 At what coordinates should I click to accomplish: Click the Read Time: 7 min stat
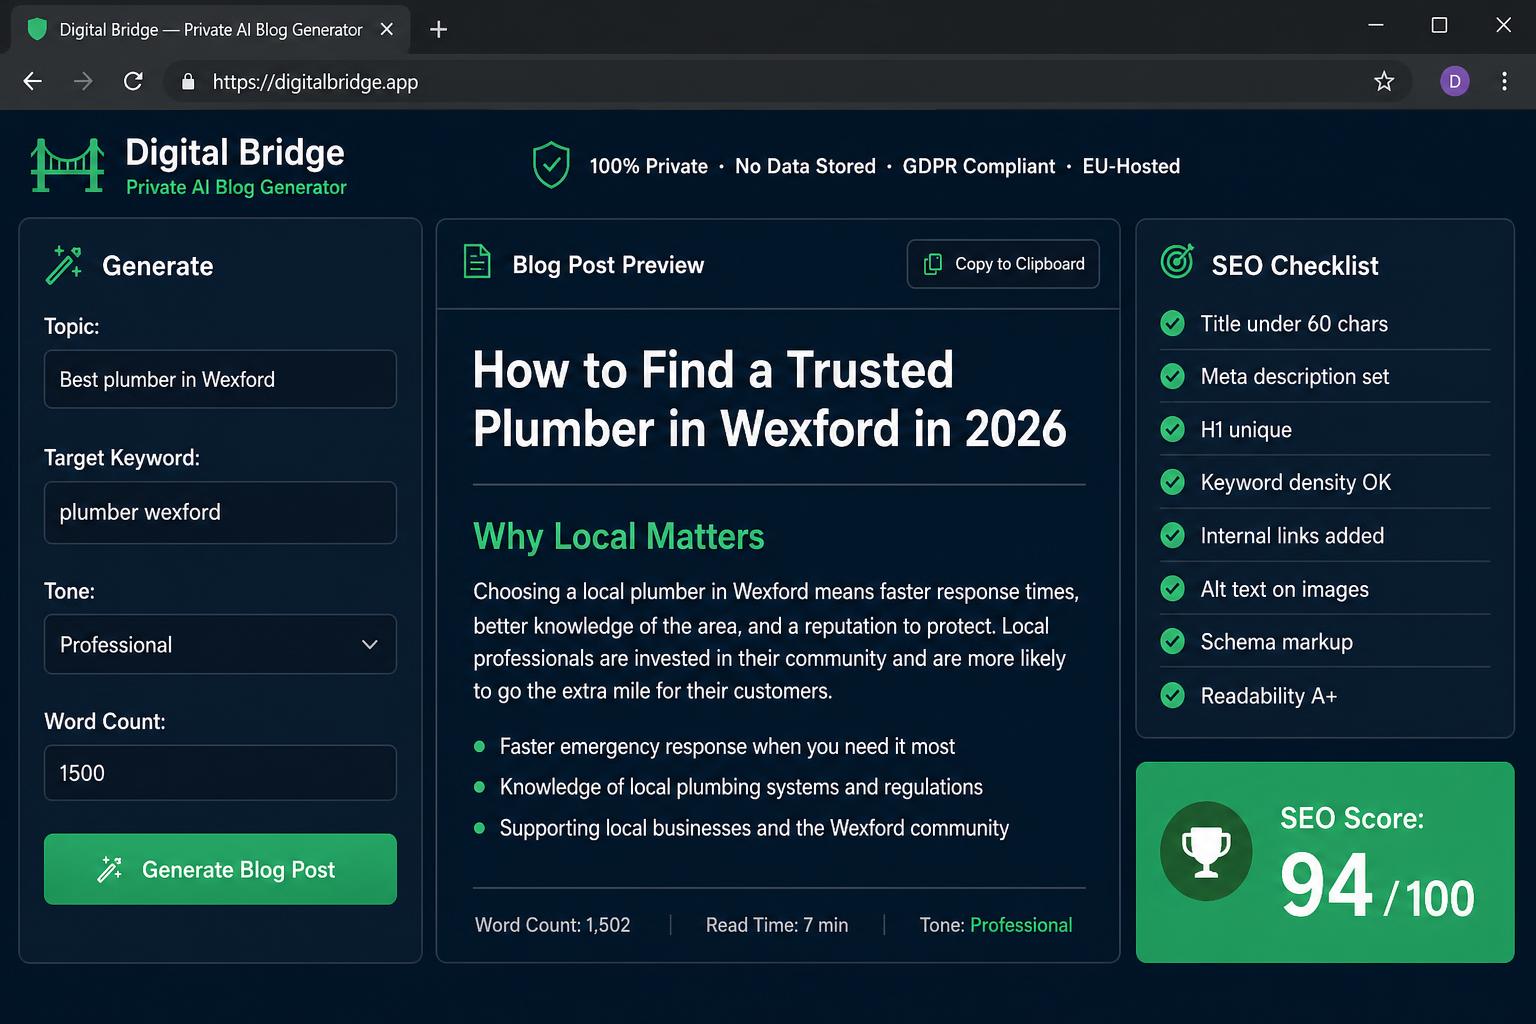click(x=777, y=925)
